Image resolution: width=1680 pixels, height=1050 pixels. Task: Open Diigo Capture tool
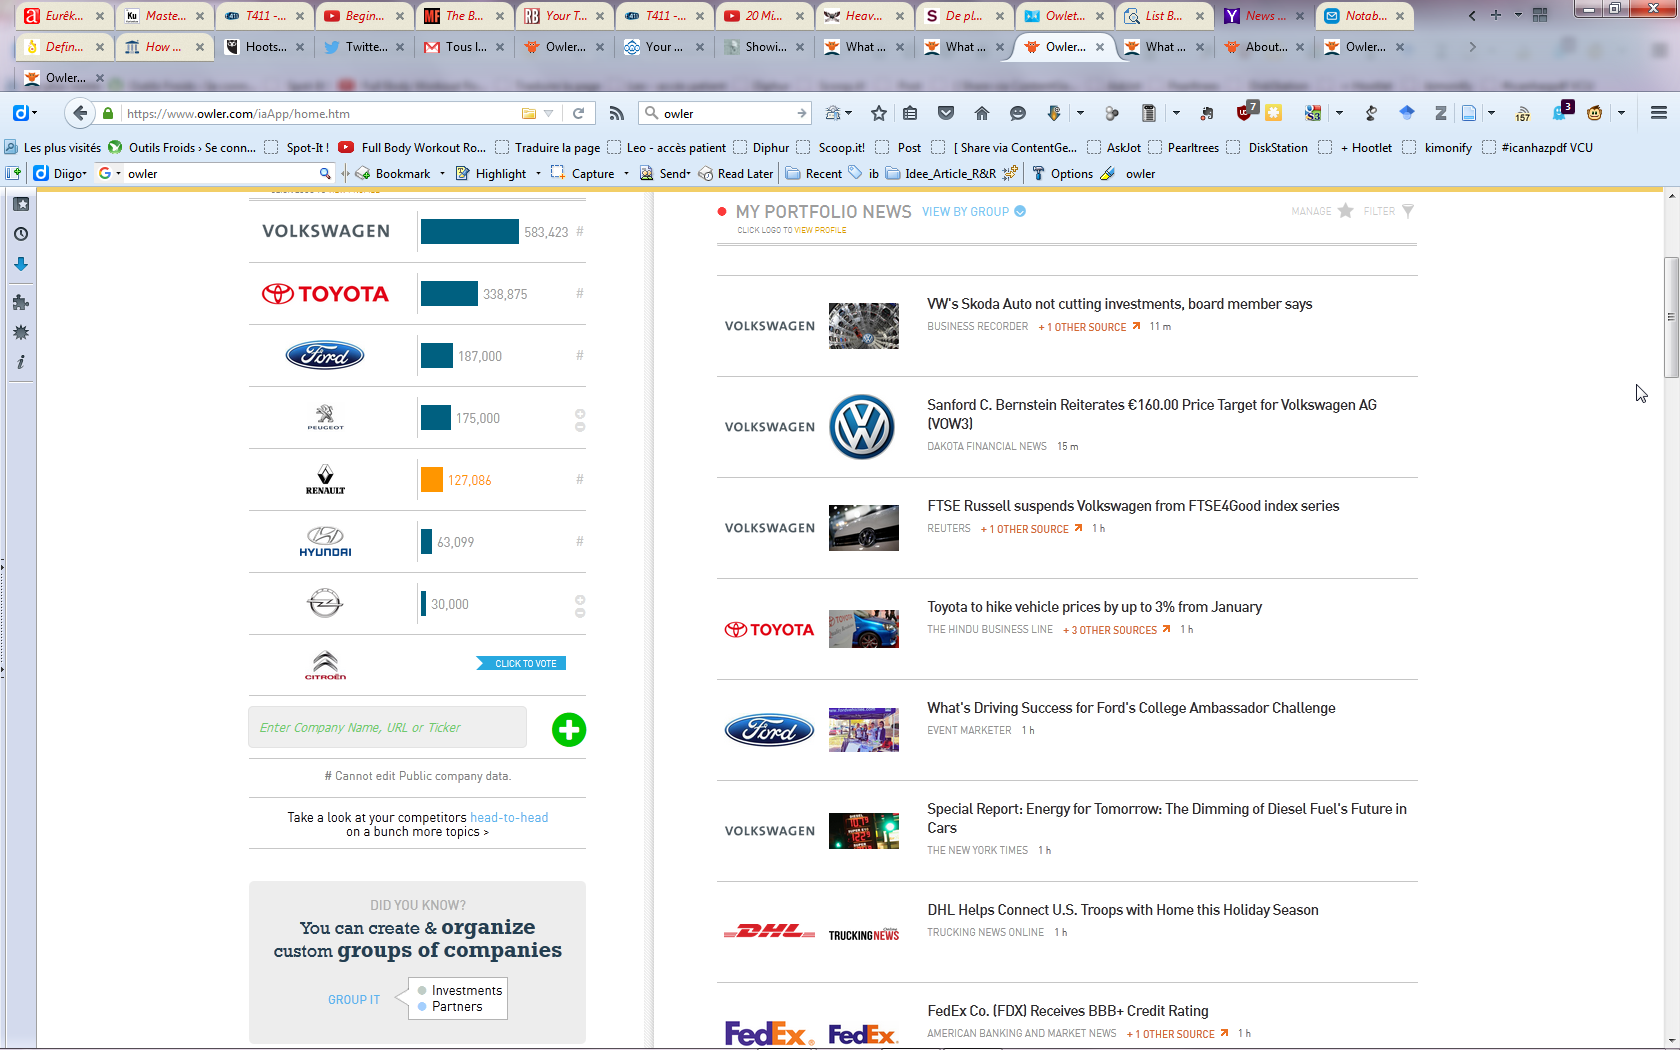pyautogui.click(x=583, y=173)
